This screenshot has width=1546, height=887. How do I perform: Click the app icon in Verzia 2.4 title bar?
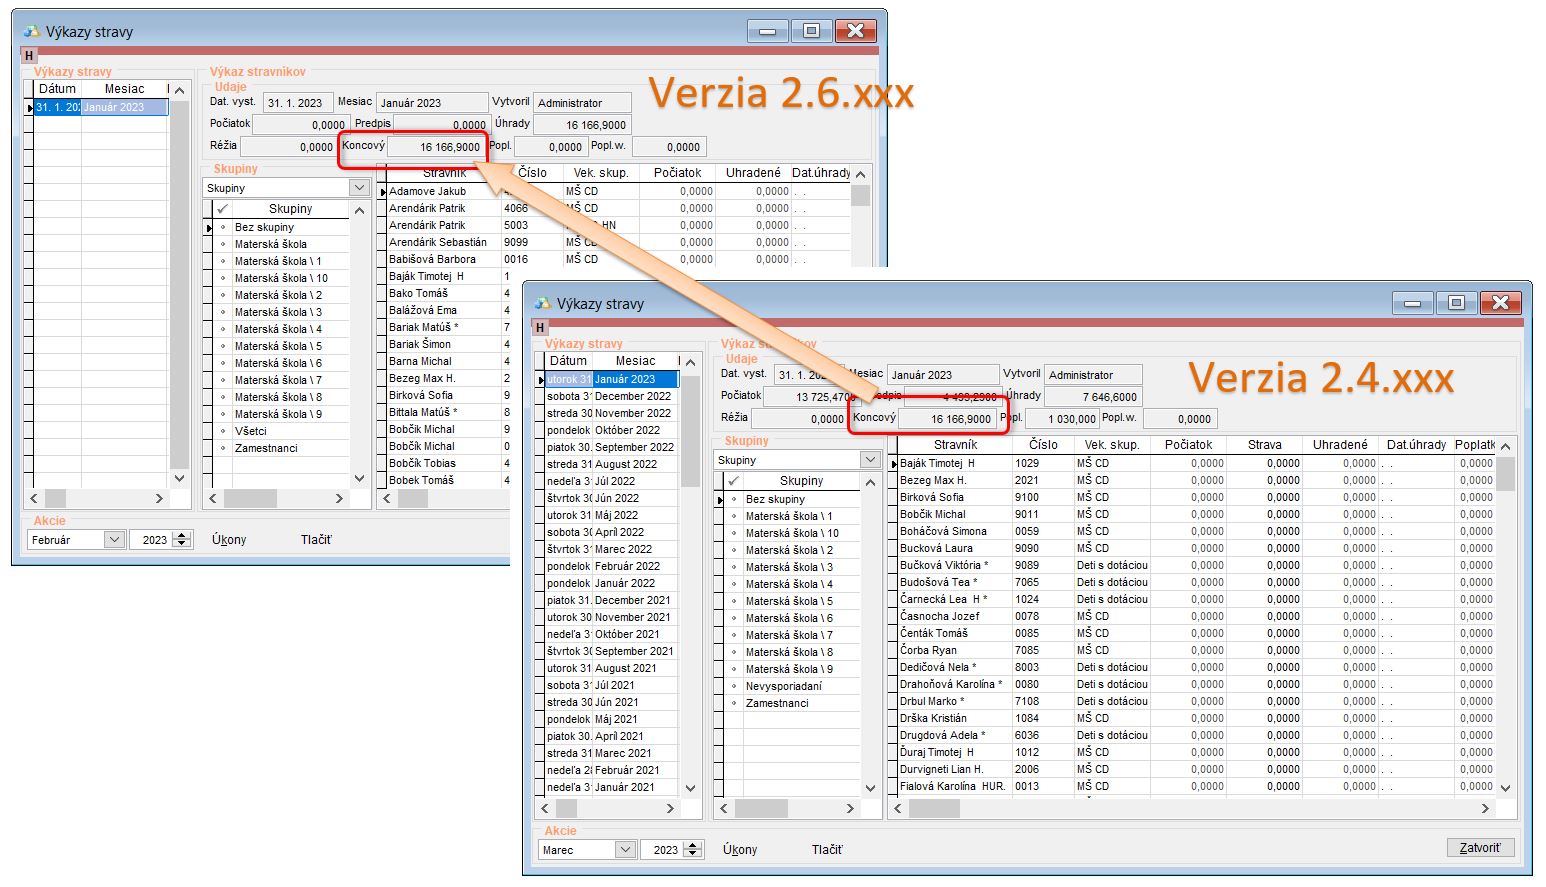[x=543, y=304]
